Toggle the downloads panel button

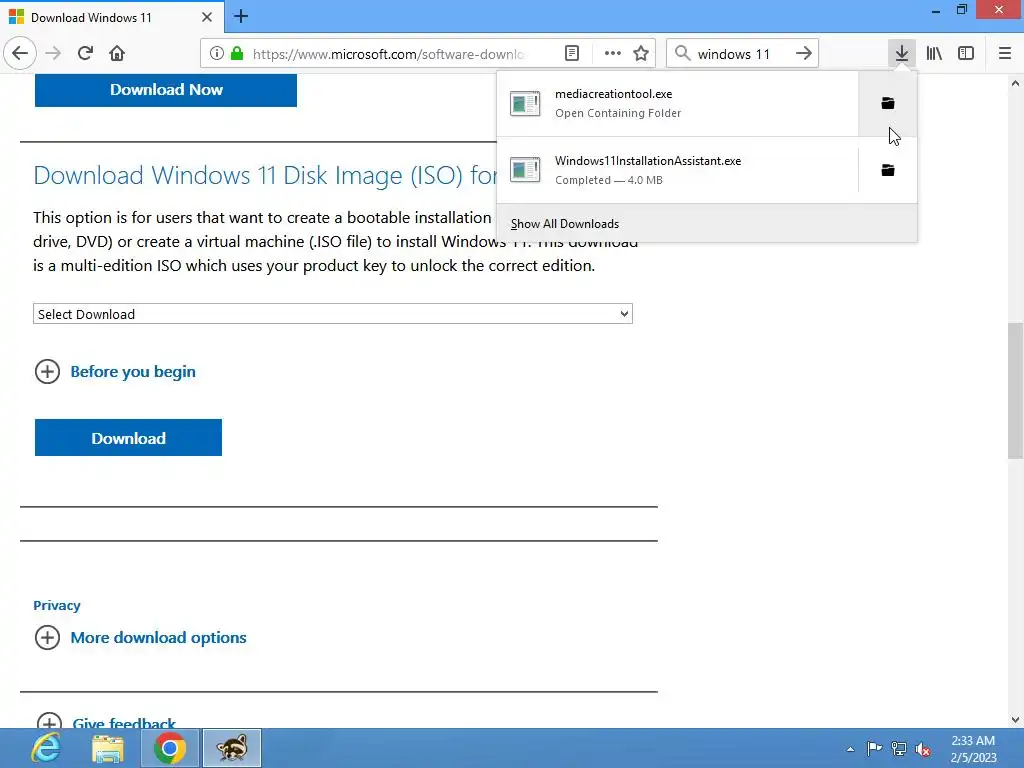902,54
